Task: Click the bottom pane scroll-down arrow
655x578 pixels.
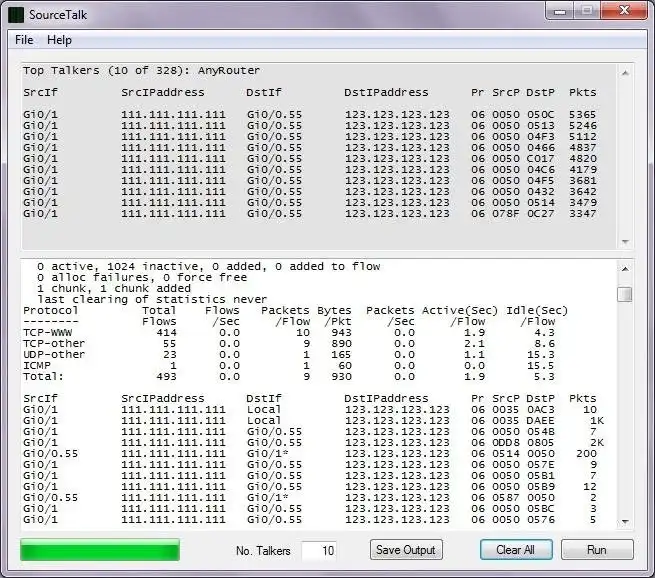Action: [x=625, y=521]
